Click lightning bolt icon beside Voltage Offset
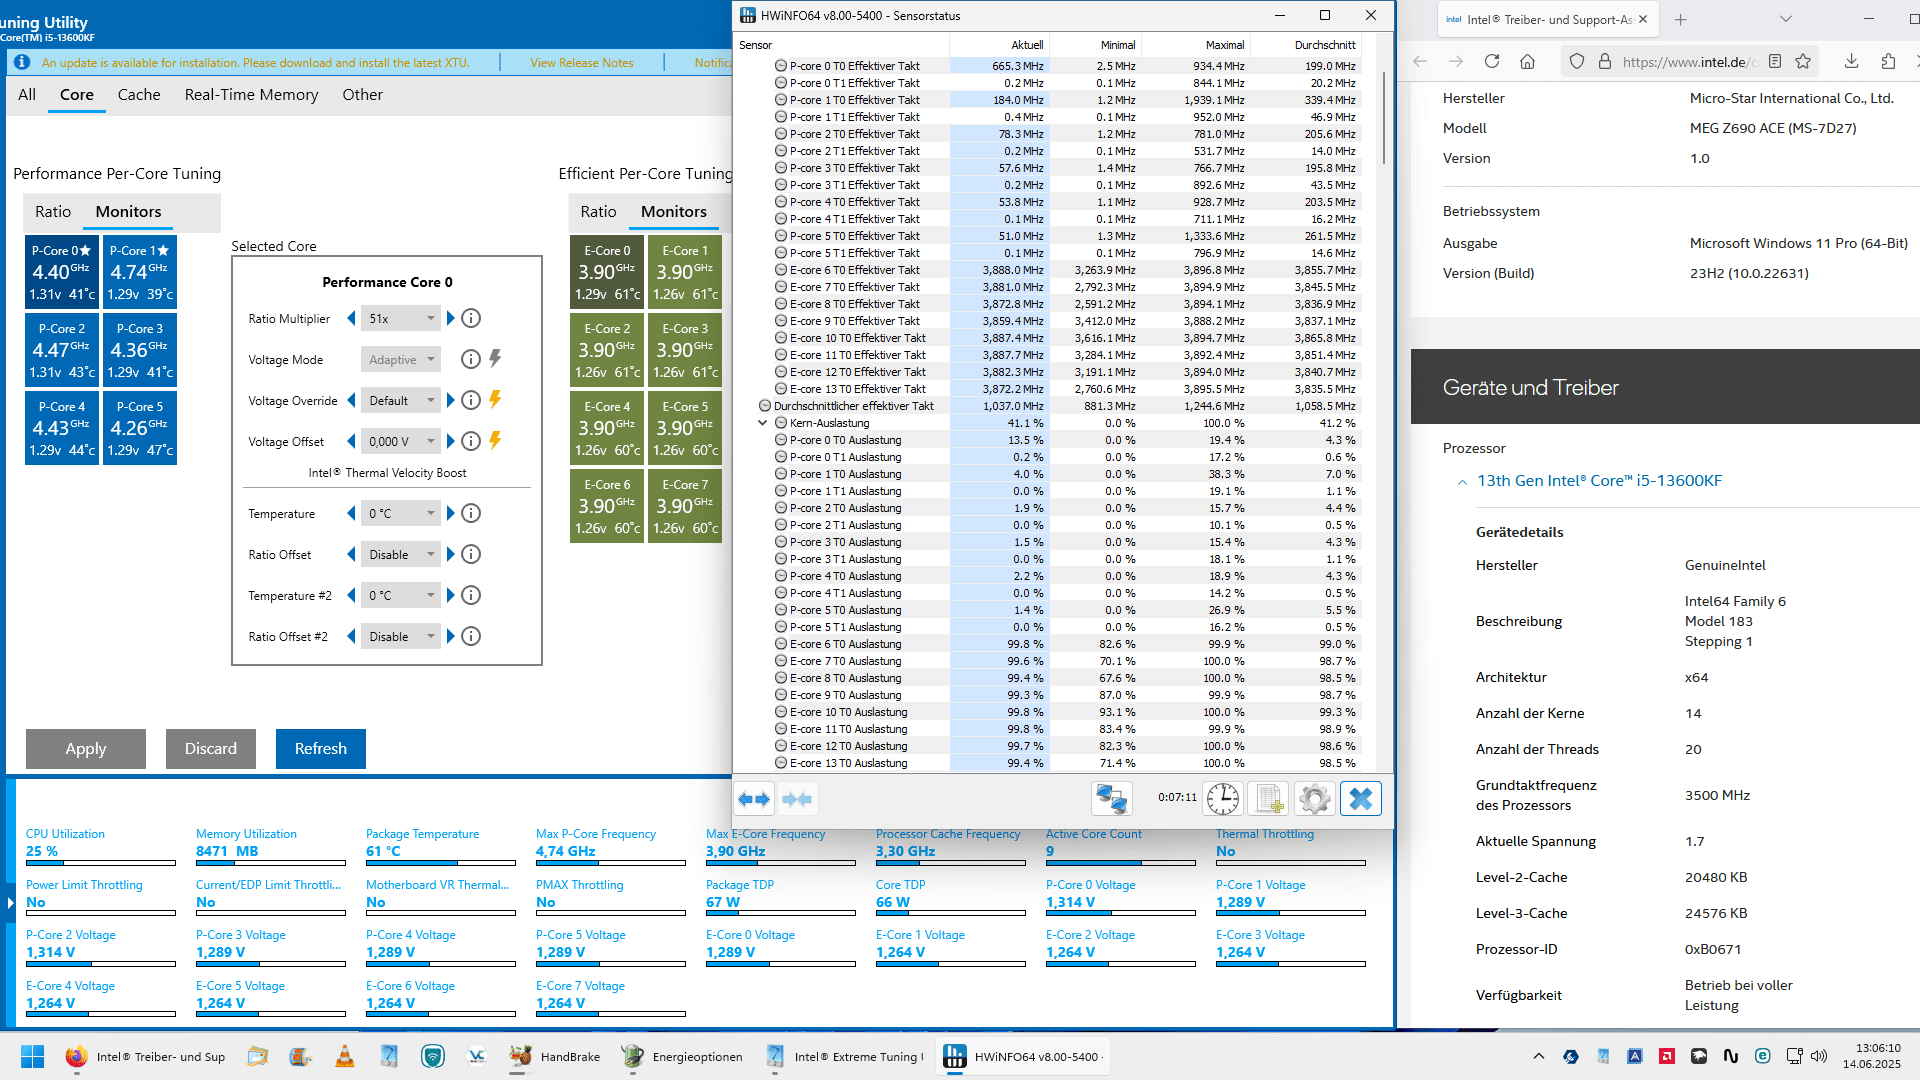The height and width of the screenshot is (1080, 1920). [x=495, y=441]
